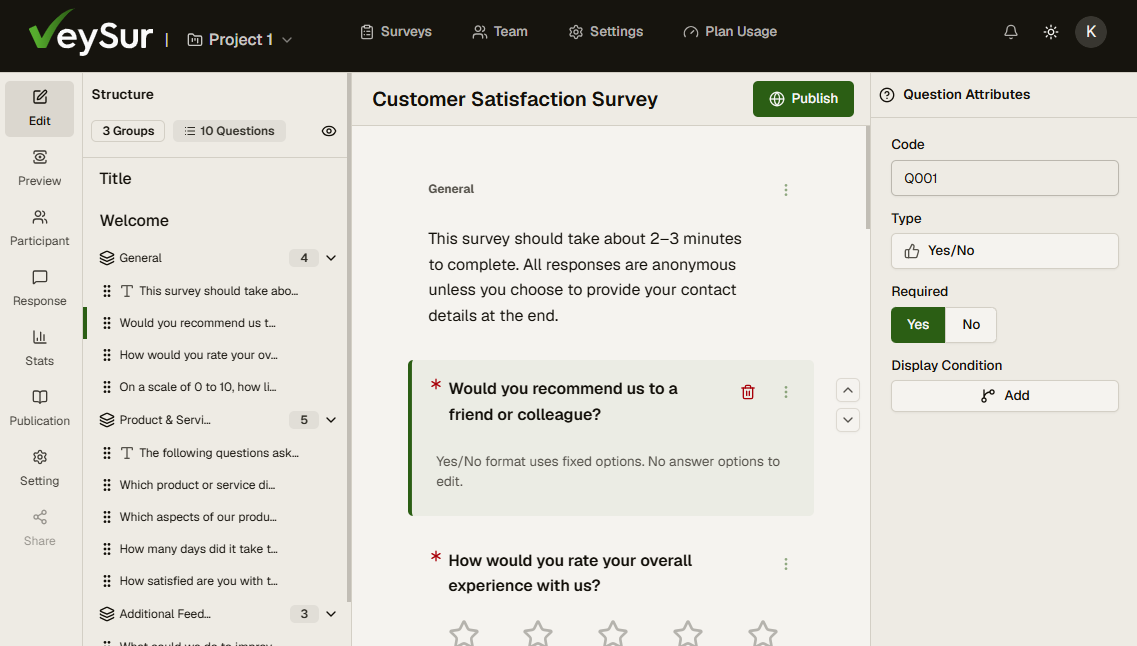Open the notifications bell

coord(1011,32)
